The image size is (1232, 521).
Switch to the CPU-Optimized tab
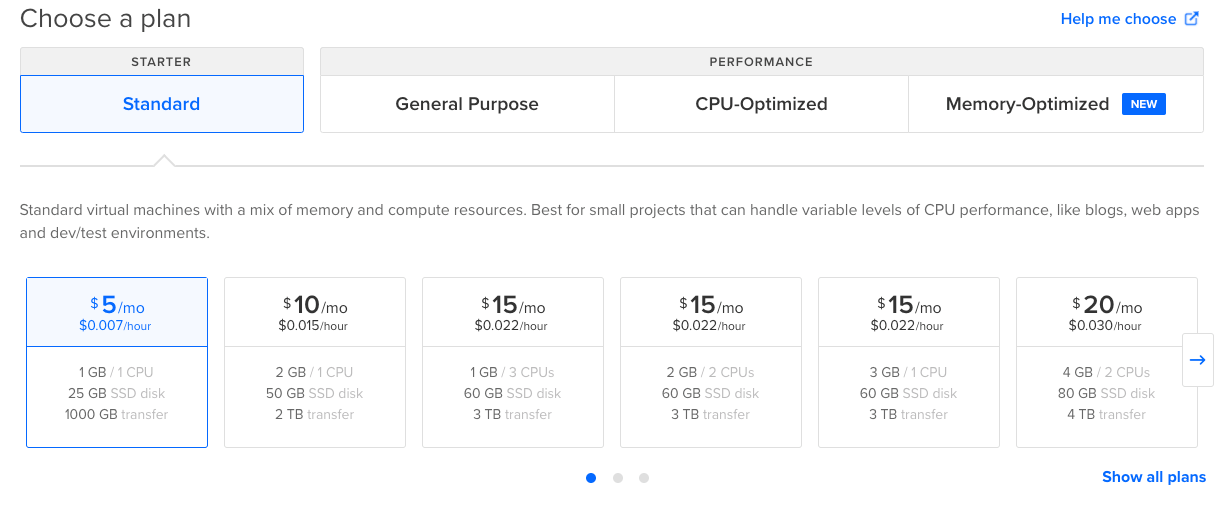(761, 104)
